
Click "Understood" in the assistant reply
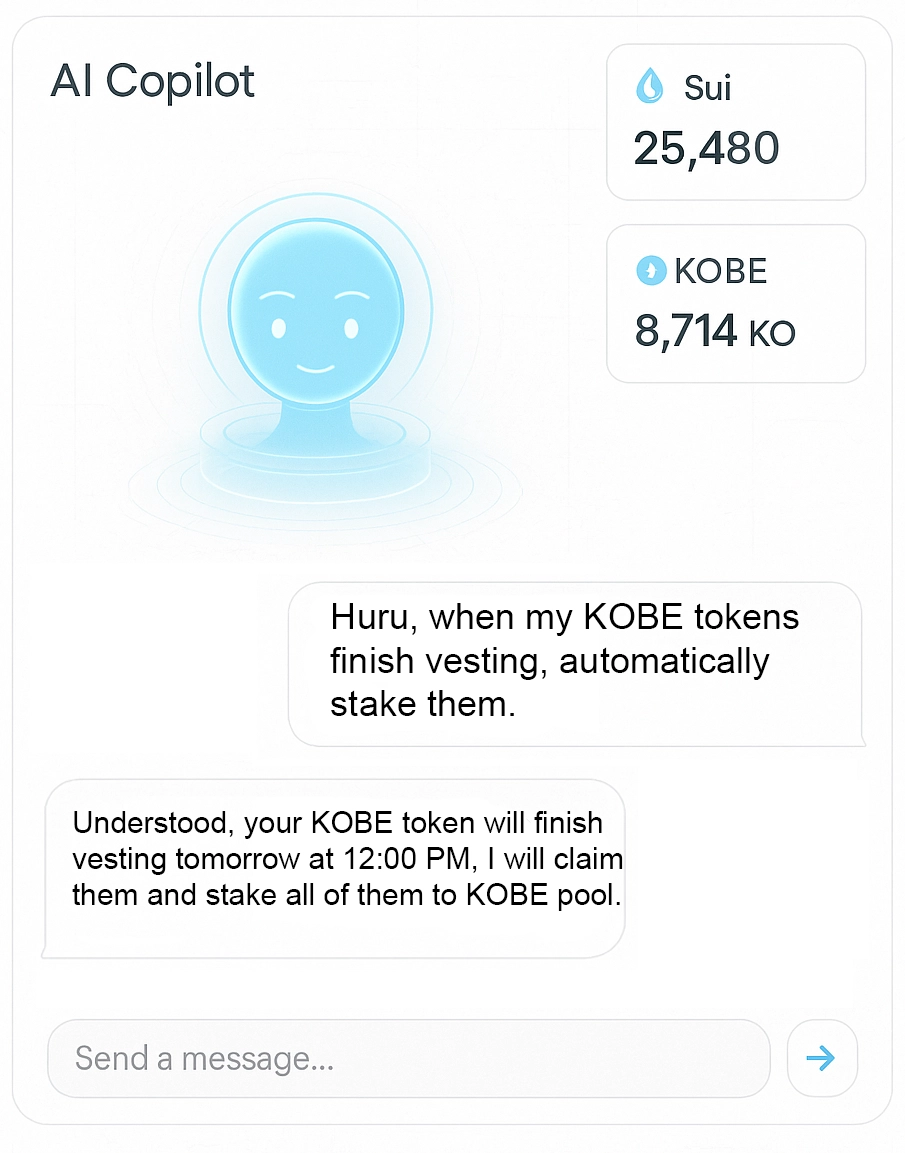point(152,823)
